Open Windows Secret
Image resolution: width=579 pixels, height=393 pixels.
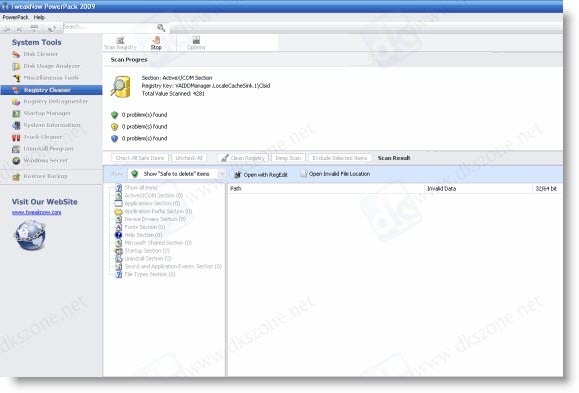tap(40, 160)
